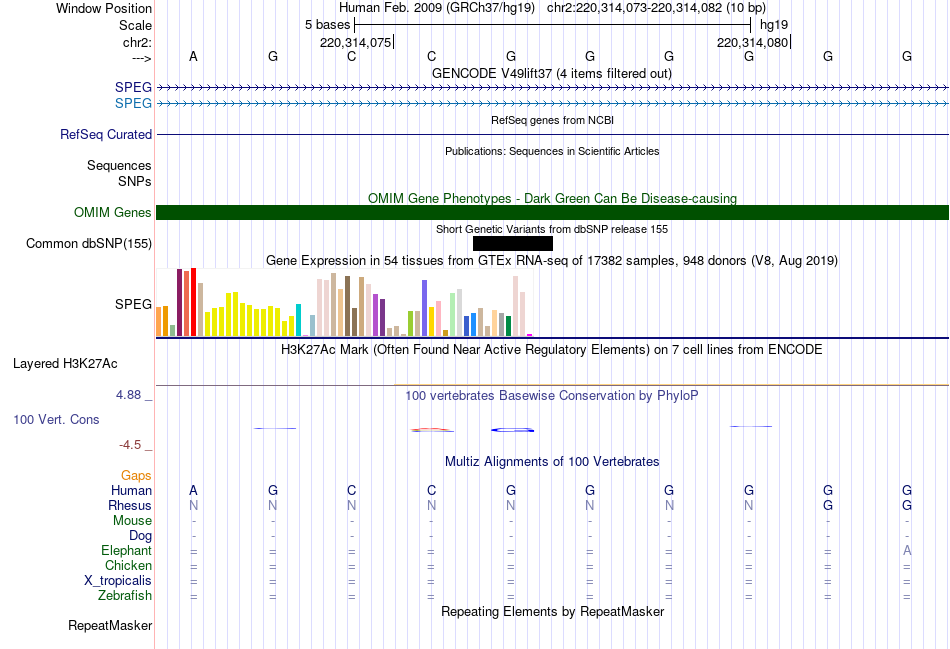Click the Repeating Elements by RepeatMasker title
This screenshot has height=649, width=950.
point(552,611)
